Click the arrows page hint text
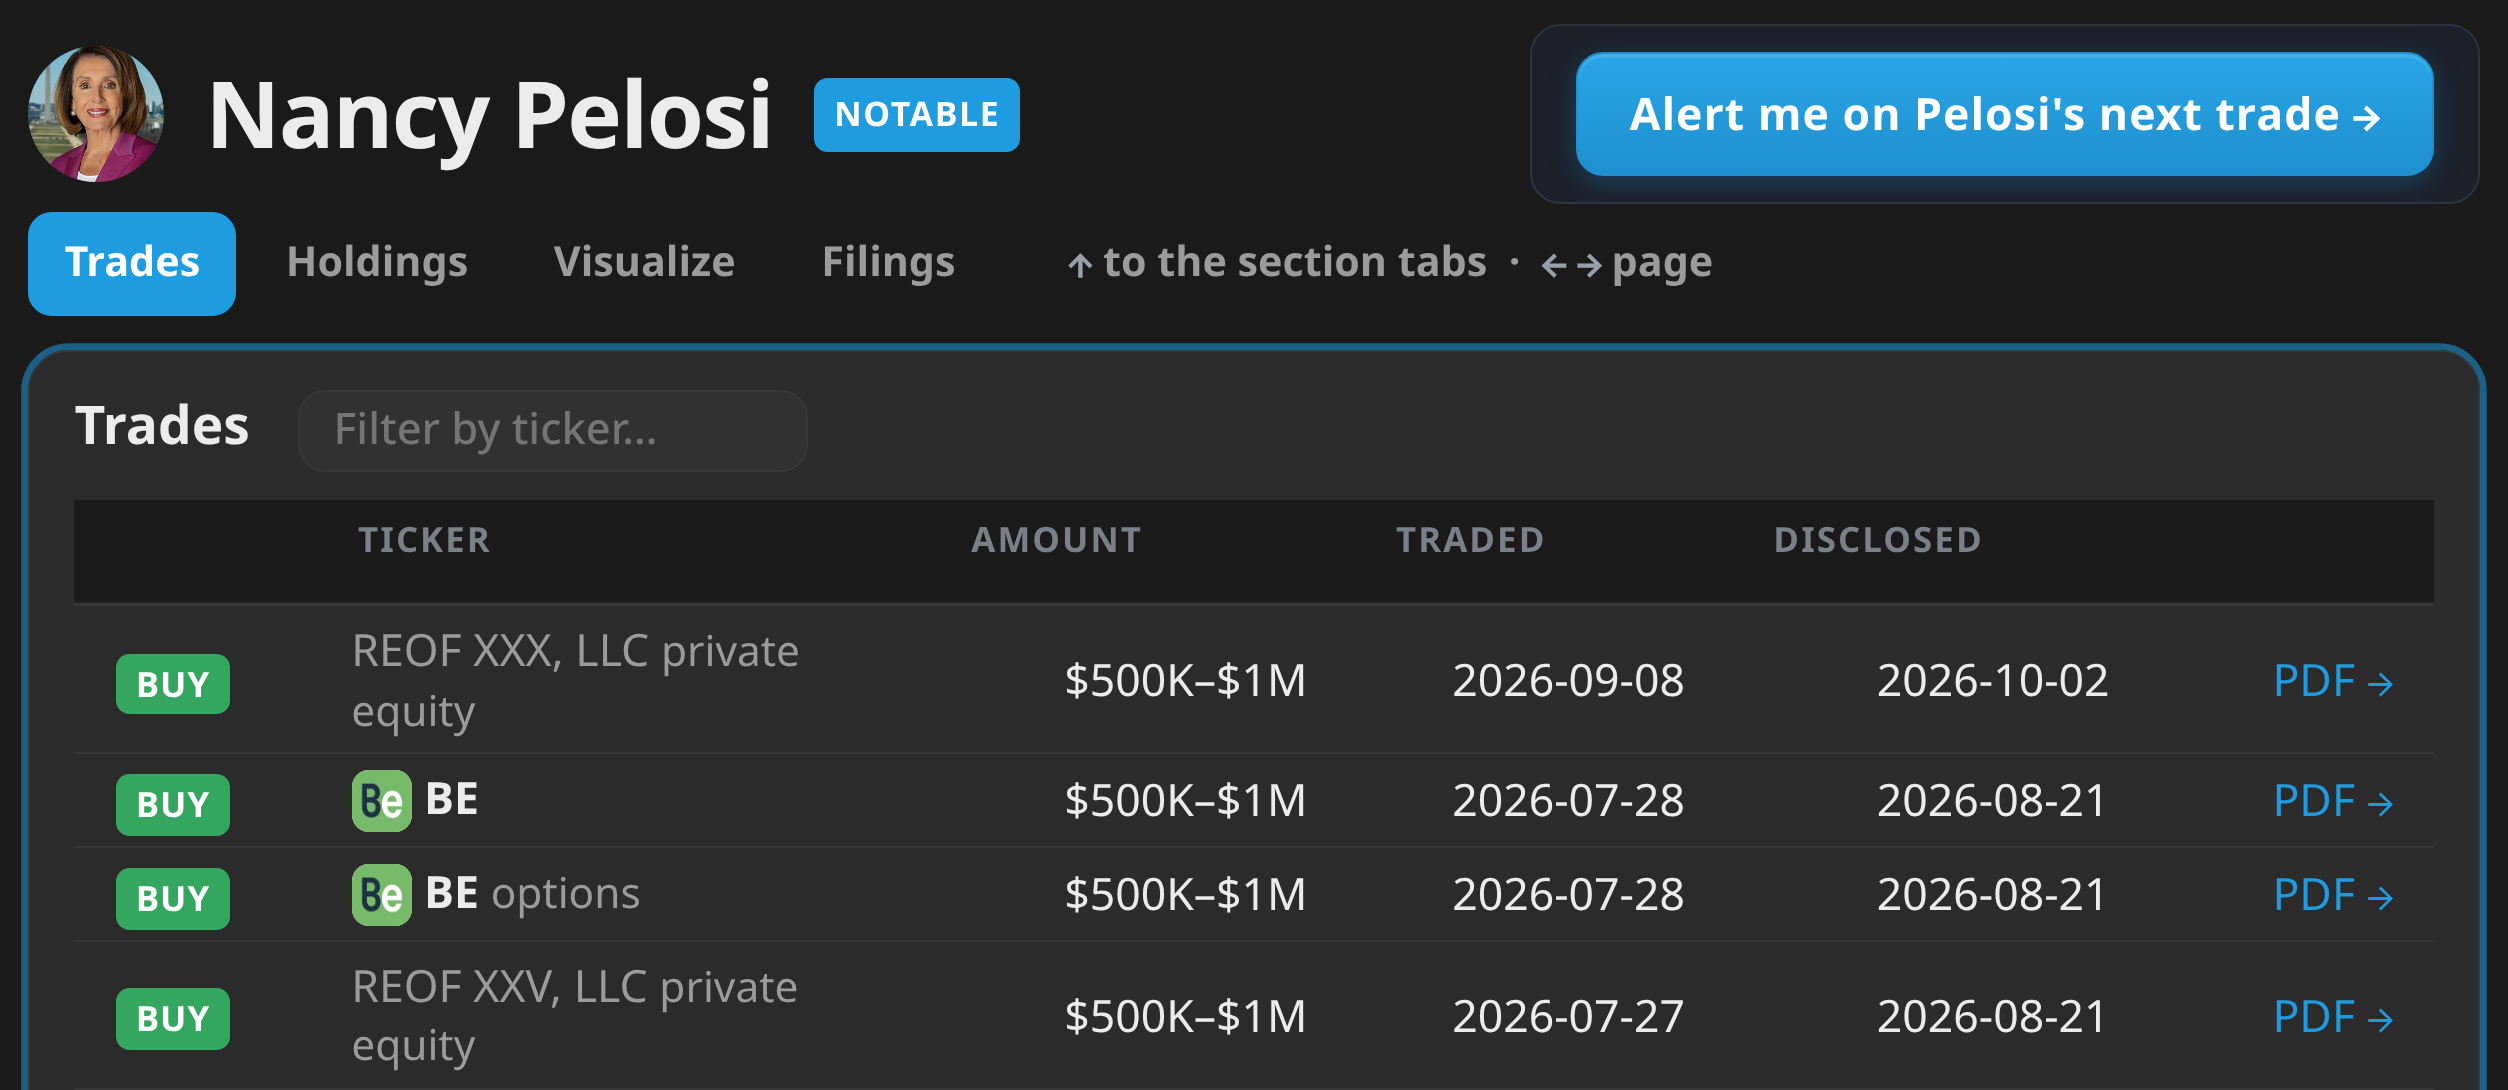The image size is (2508, 1090). 1626,264
